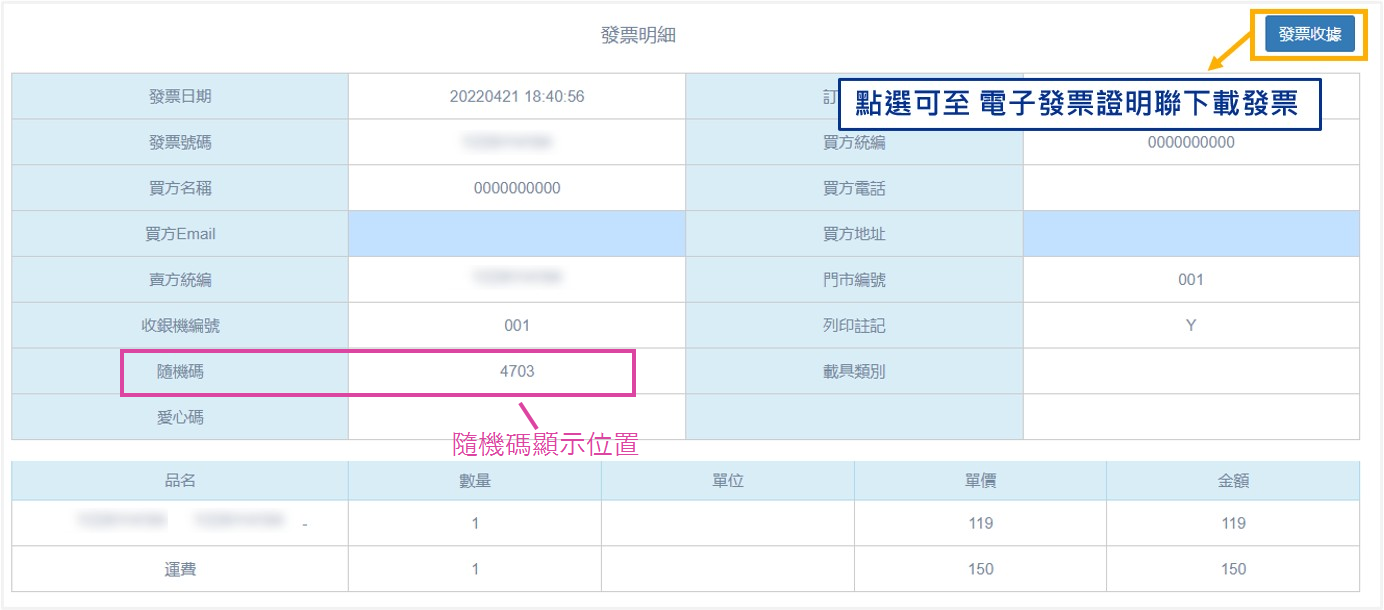Select the random code value 4703
This screenshot has height=610, width=1384.
(x=516, y=371)
